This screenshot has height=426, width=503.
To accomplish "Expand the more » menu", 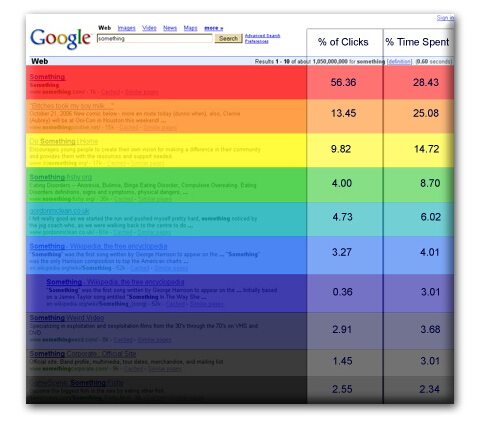I will click(x=214, y=28).
